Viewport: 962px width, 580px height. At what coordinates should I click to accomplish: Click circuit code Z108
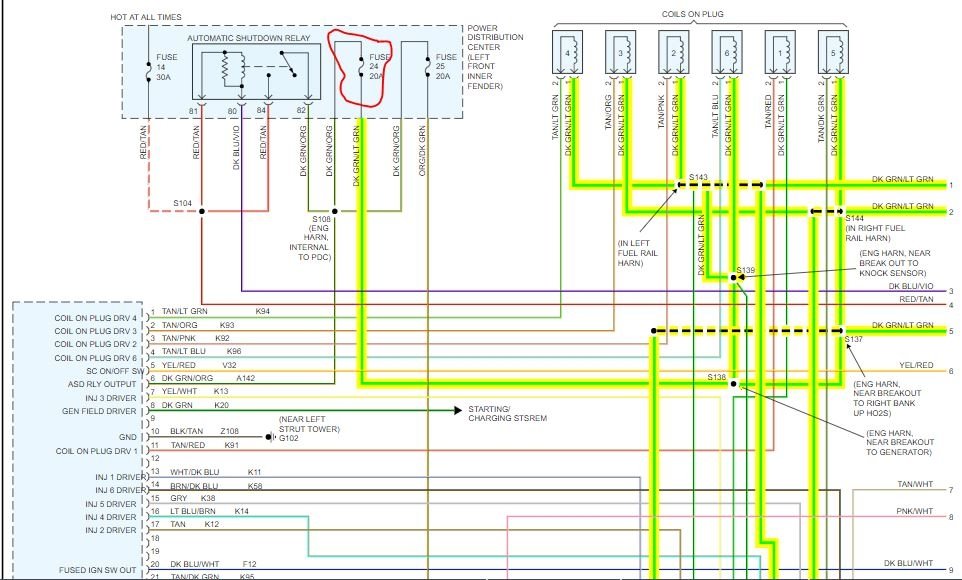click(x=229, y=431)
